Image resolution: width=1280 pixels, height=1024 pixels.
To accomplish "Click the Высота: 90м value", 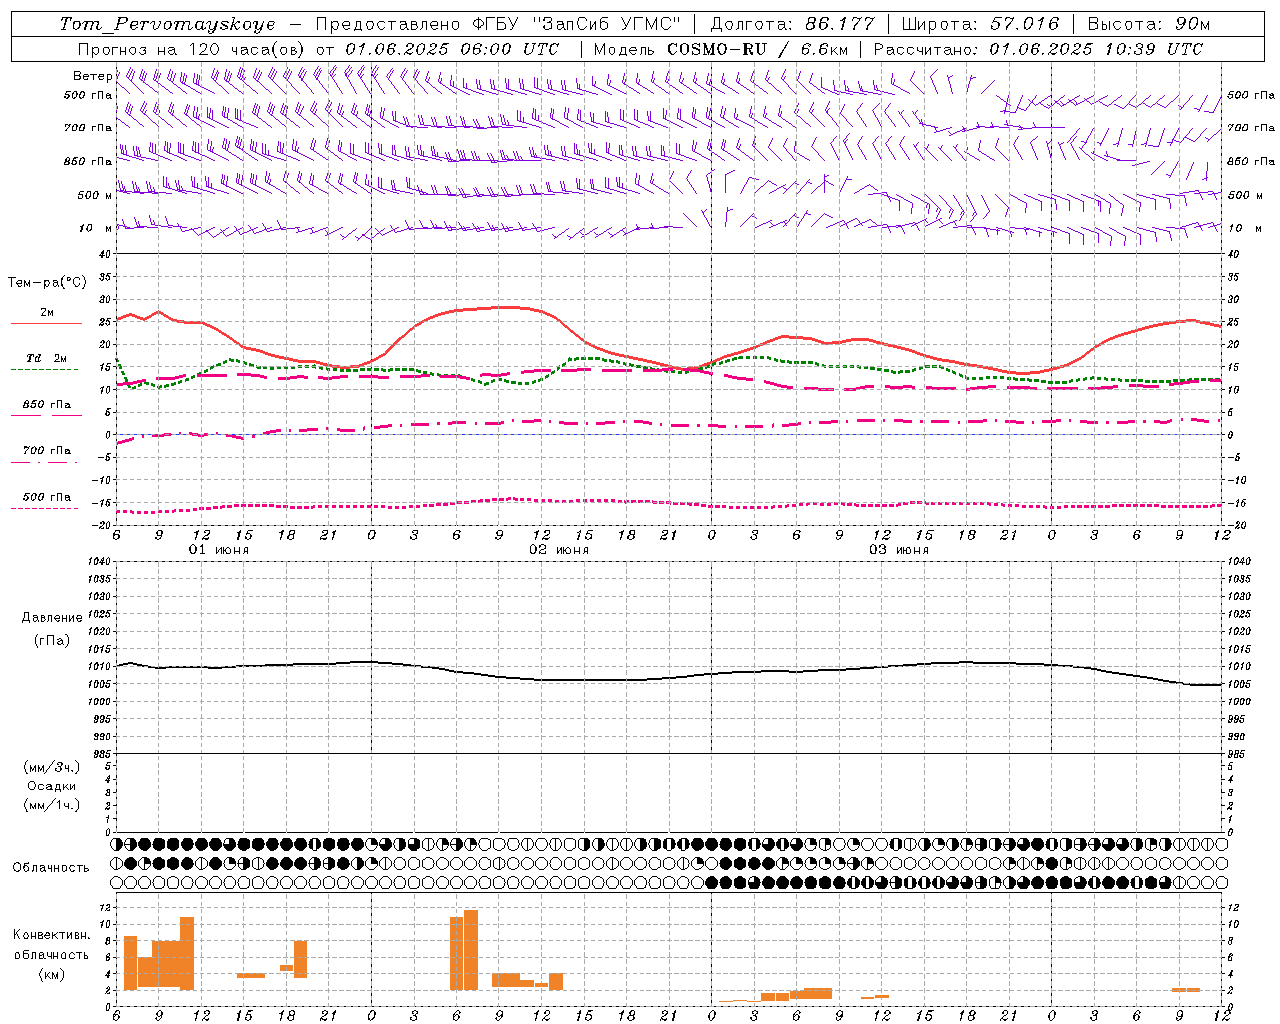I will point(1148,24).
